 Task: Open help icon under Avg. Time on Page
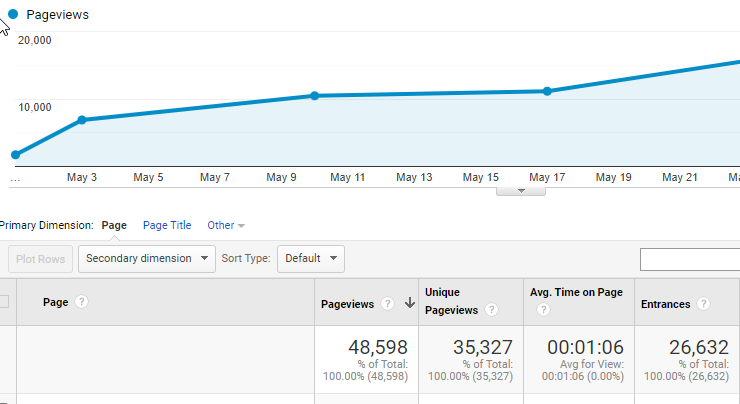[x=543, y=310]
